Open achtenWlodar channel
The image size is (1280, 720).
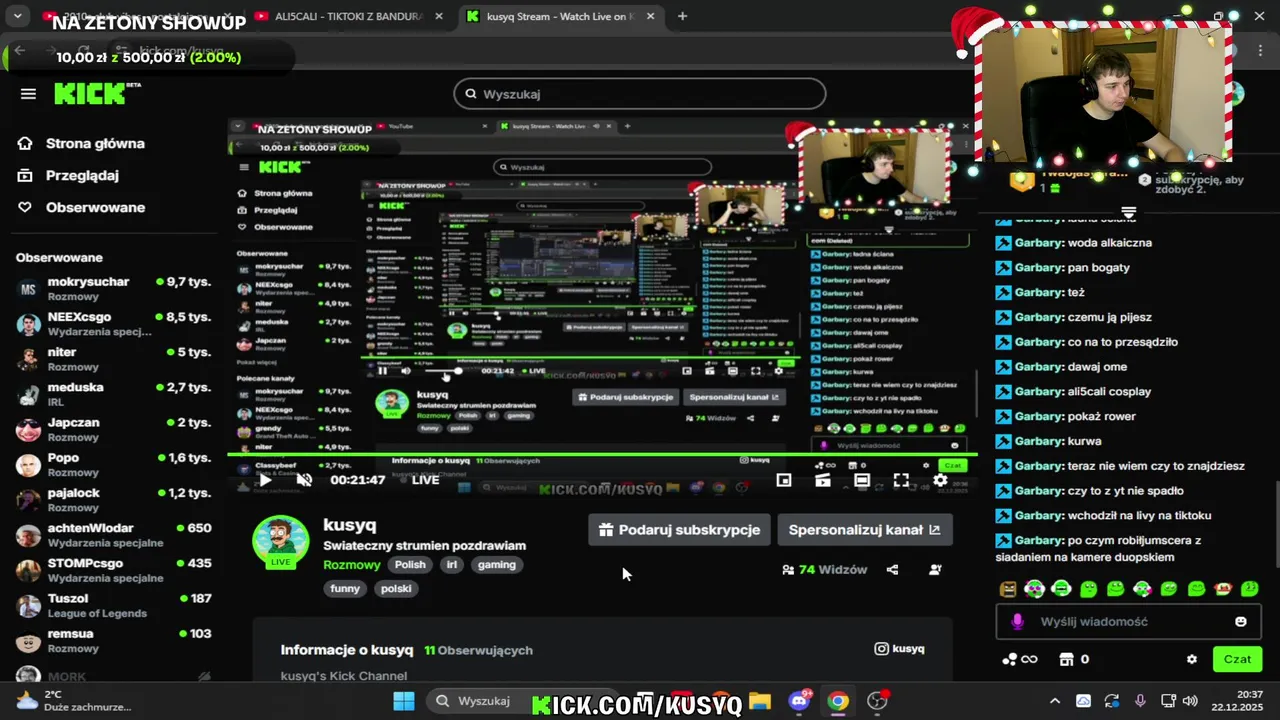pos(114,535)
